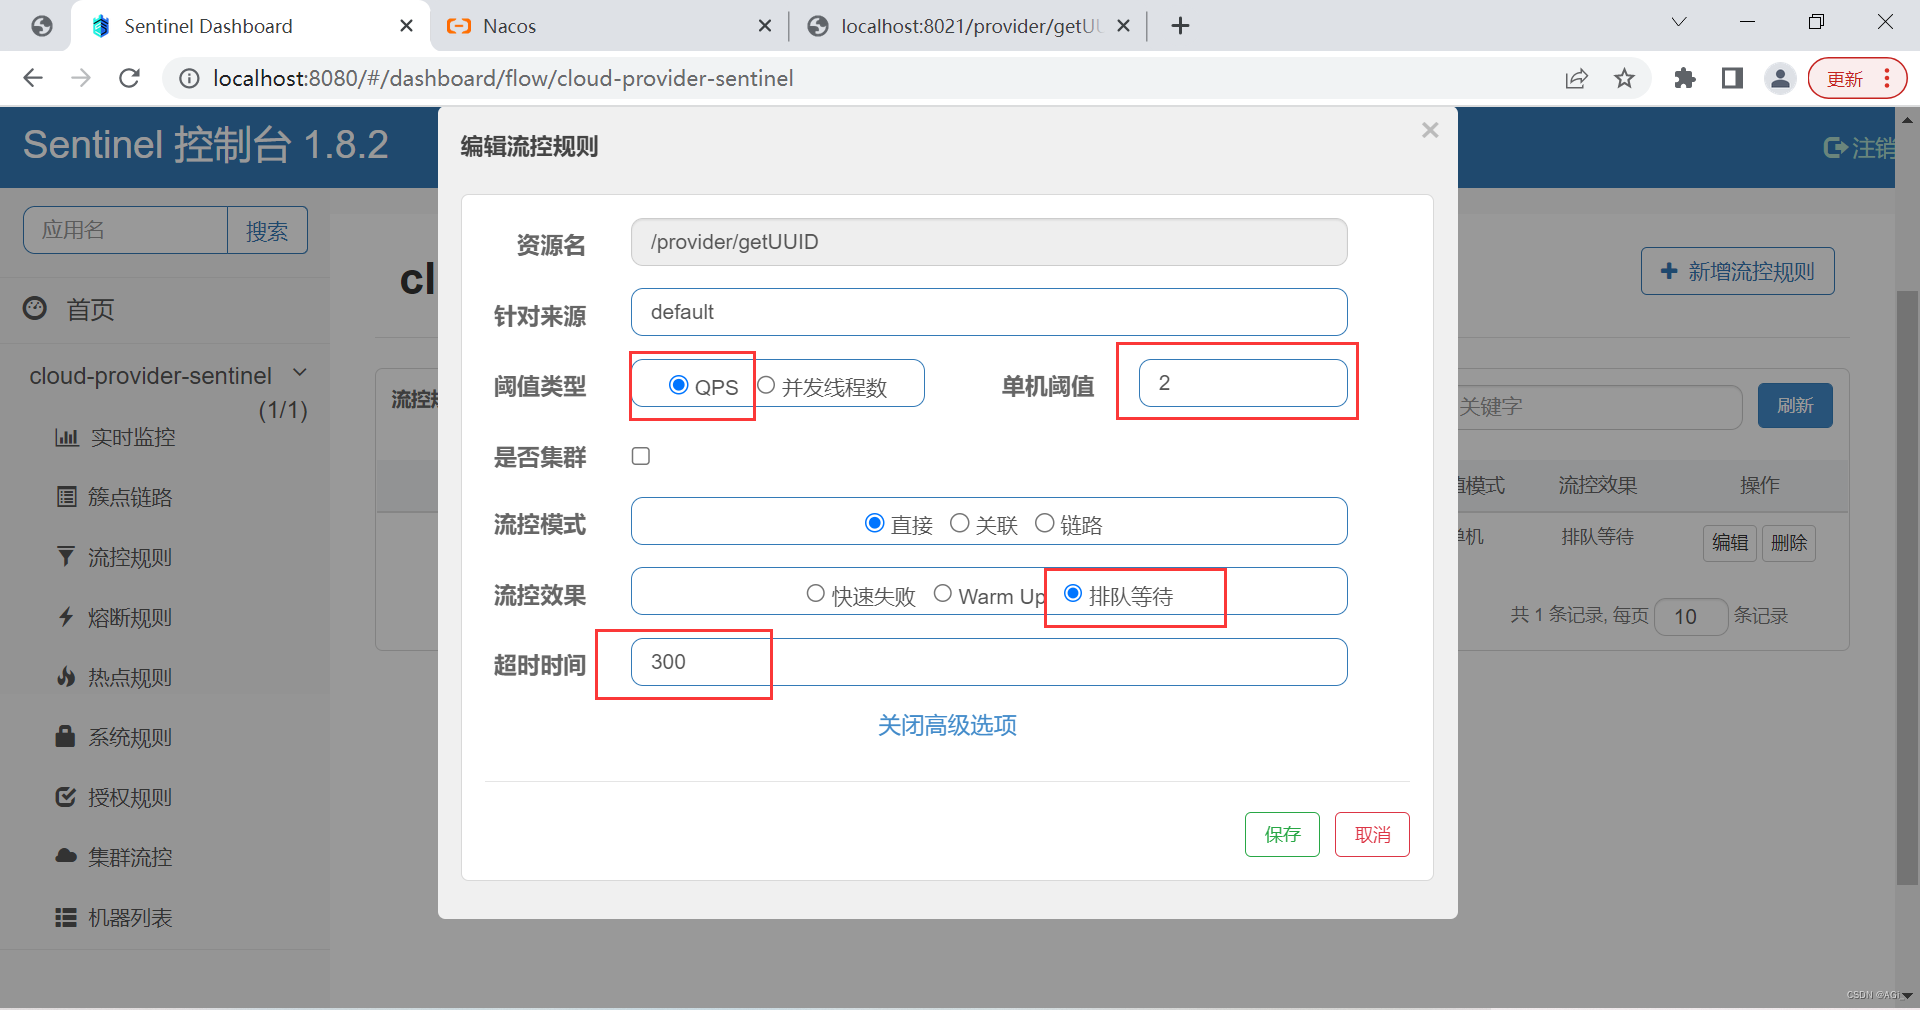Viewport: 1920px width, 1010px height.
Task: Close the localhost:8021 provider tab
Action: pos(1123,26)
